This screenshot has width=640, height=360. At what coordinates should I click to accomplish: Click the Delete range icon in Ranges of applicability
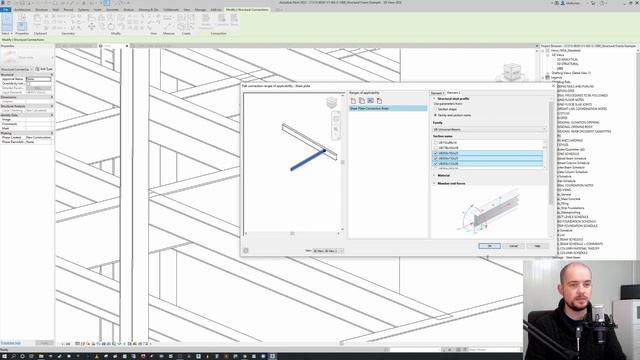pos(379,101)
